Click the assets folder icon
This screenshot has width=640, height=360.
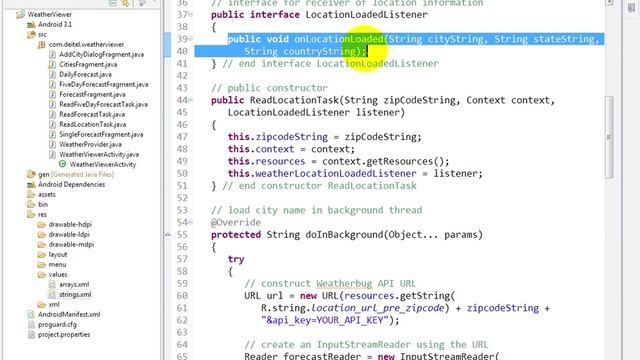click(x=31, y=194)
